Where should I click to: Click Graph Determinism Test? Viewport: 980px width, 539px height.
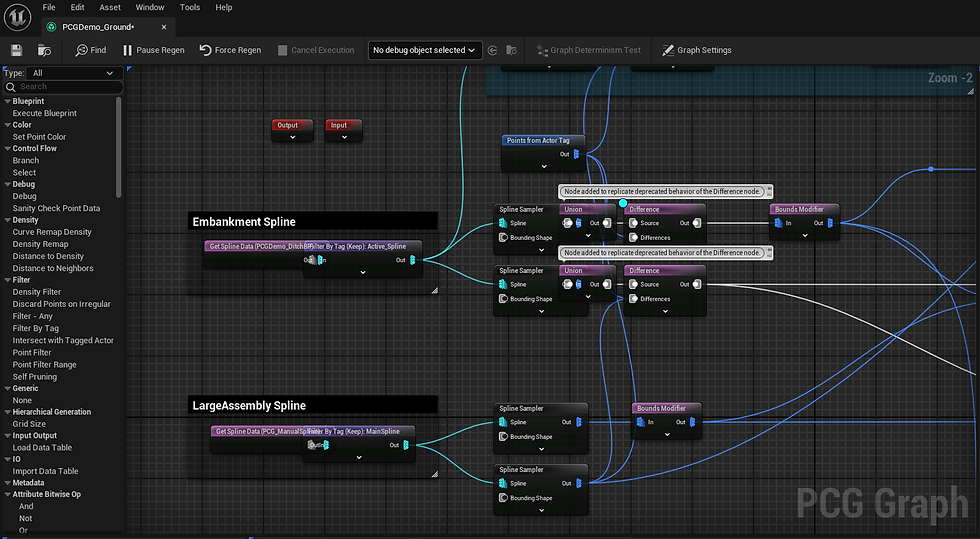coord(589,50)
